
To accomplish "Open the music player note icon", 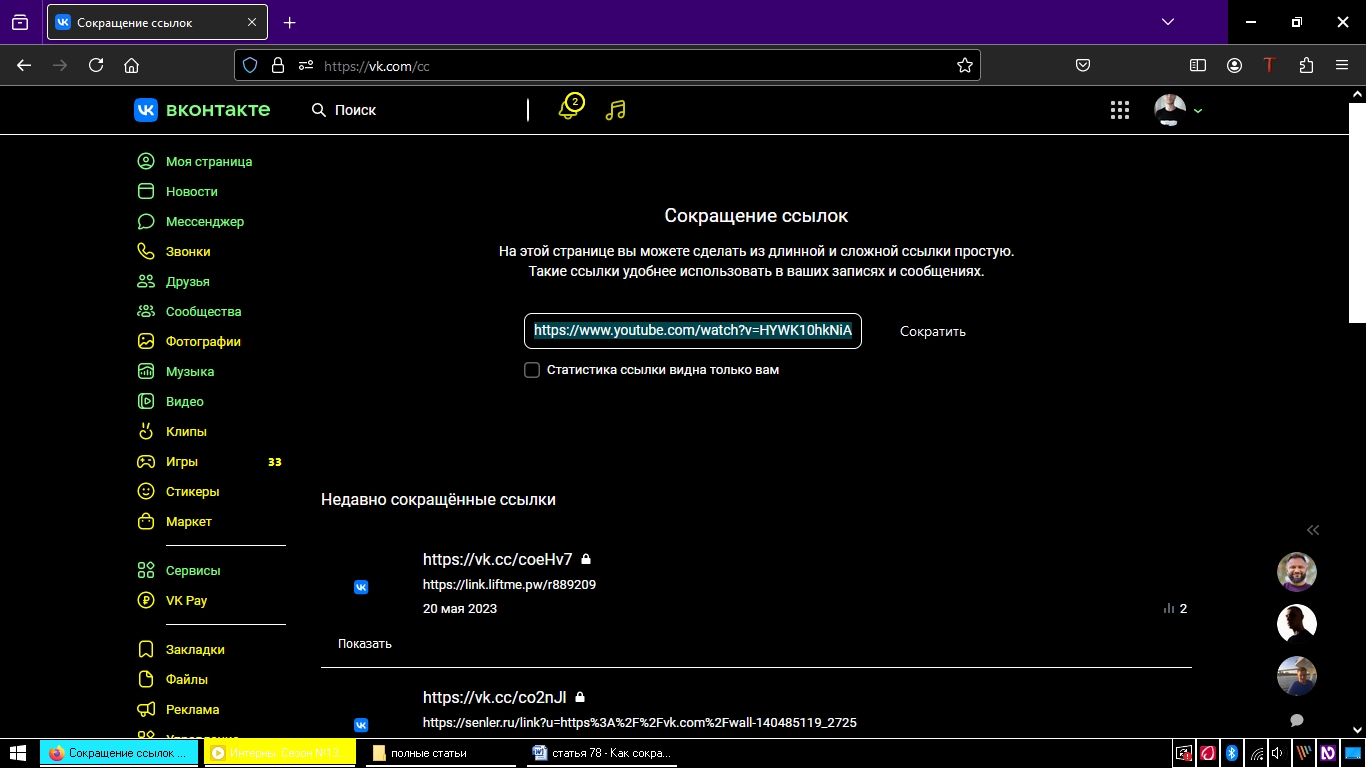I will (616, 110).
